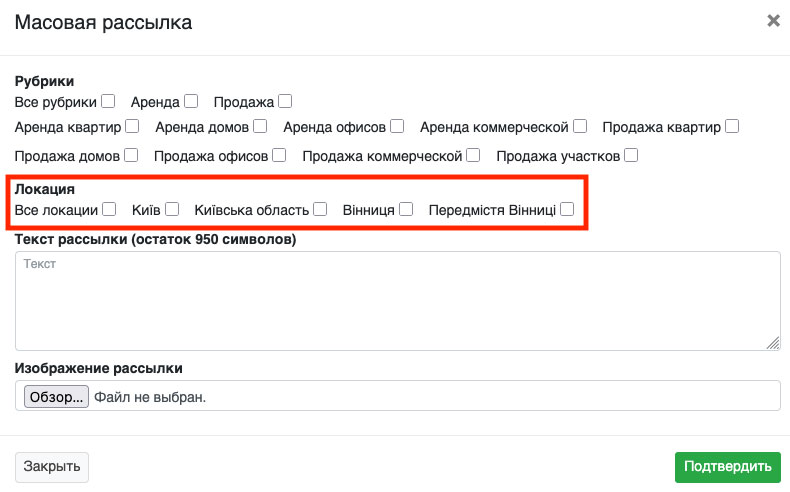The width and height of the screenshot is (790, 492).
Task: Tick the Продажа квартир checkbox
Action: 732,127
